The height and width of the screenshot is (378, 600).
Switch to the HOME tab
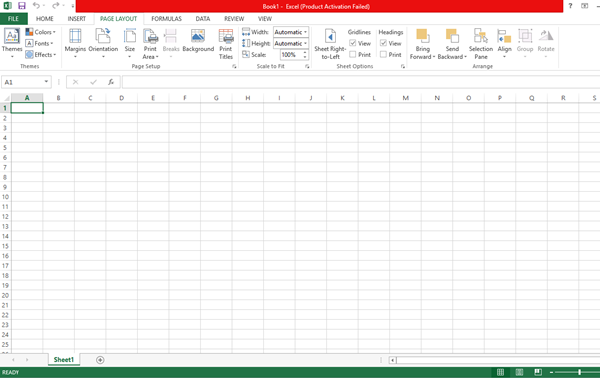[x=45, y=19]
